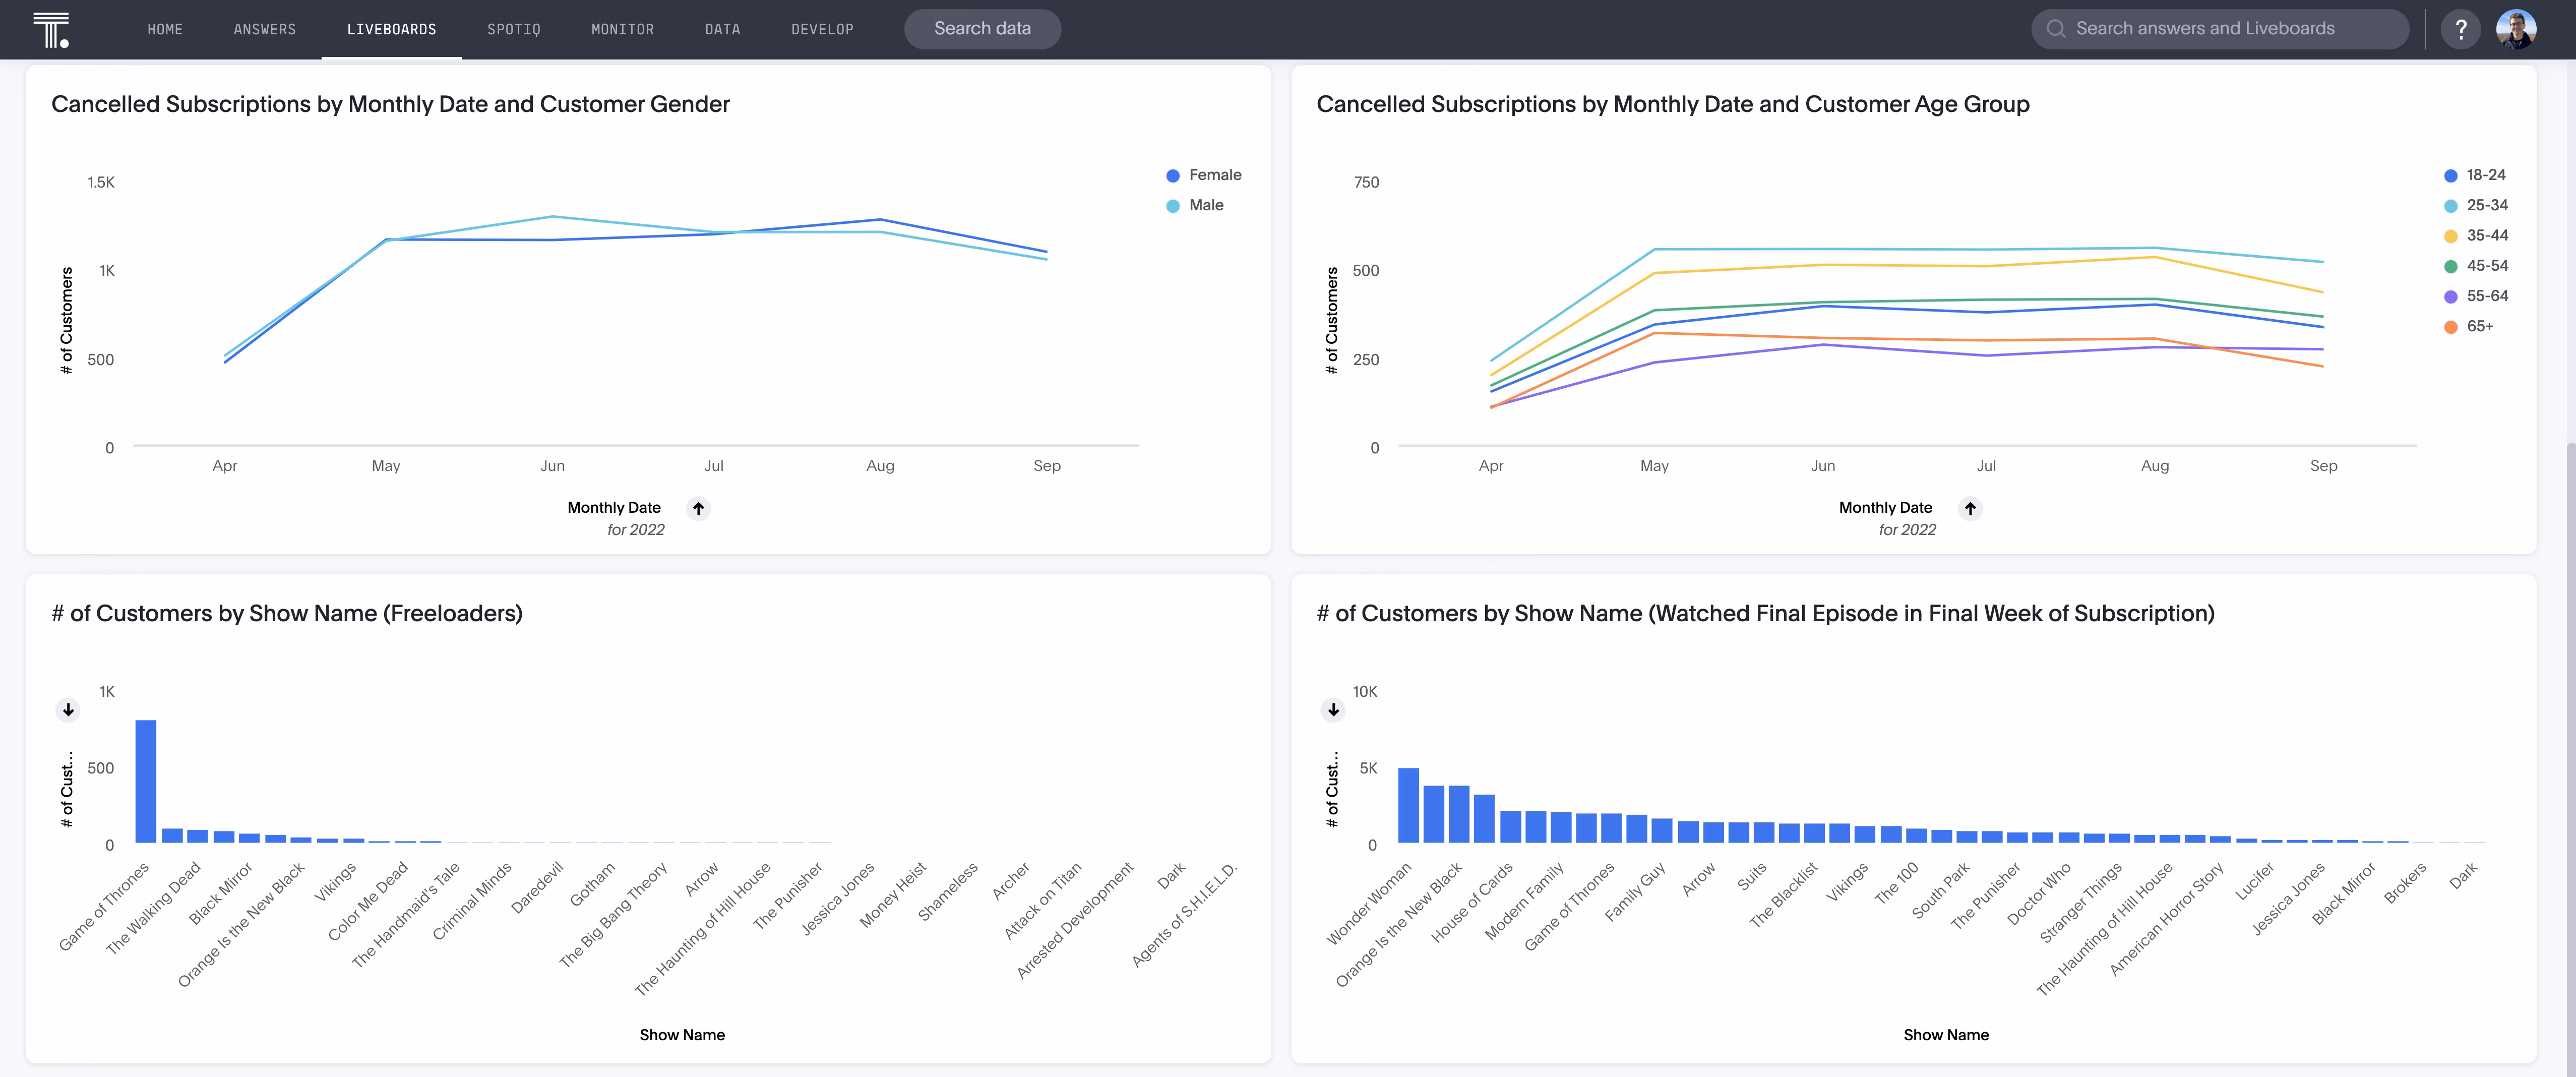Click the Agents of S.H.I.E.L.D. label
This screenshot has height=1077, width=2576.
pos(1184,914)
